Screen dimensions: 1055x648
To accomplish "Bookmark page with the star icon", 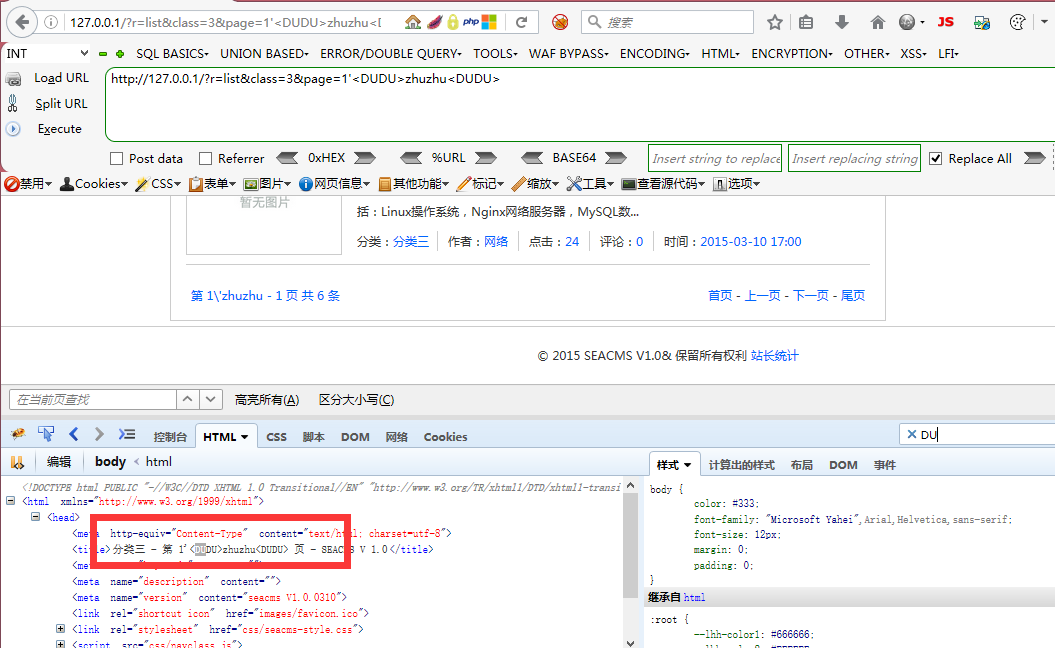I will (775, 22).
